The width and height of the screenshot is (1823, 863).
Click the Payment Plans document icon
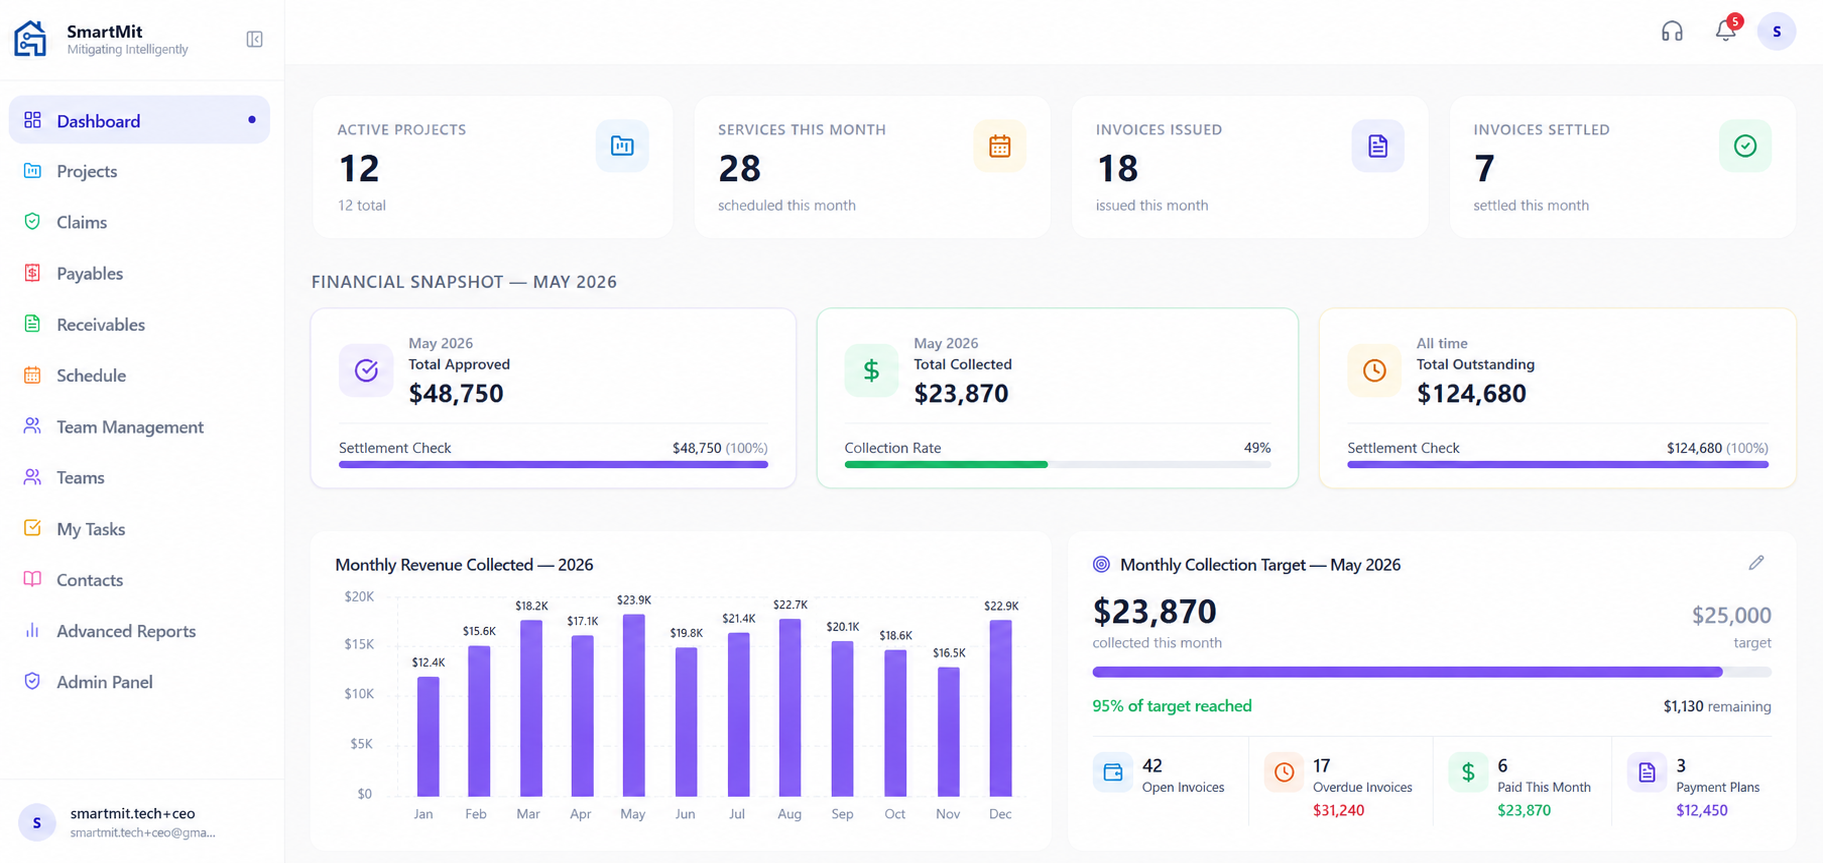pyautogui.click(x=1646, y=772)
